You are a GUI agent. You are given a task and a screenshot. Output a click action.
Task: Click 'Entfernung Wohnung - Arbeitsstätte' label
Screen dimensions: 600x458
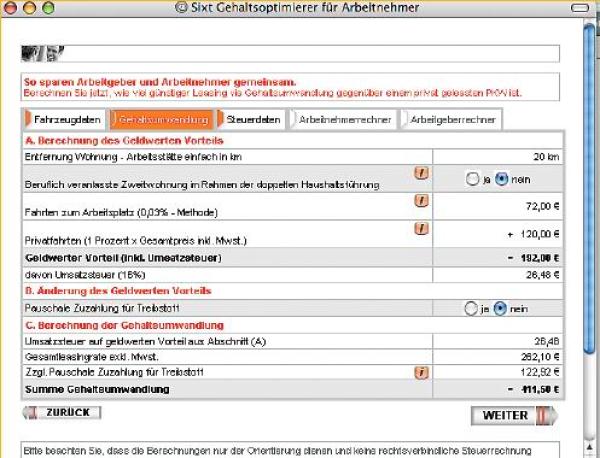point(133,157)
